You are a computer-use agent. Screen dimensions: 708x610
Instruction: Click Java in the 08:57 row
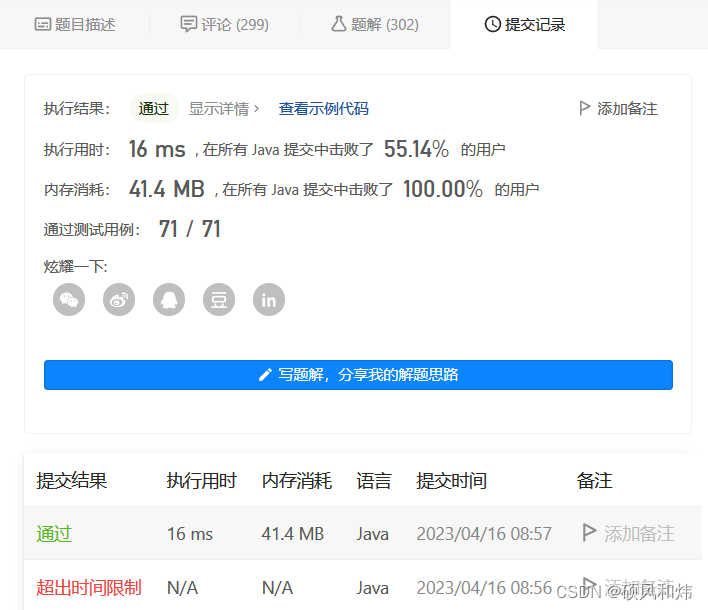coord(373,534)
